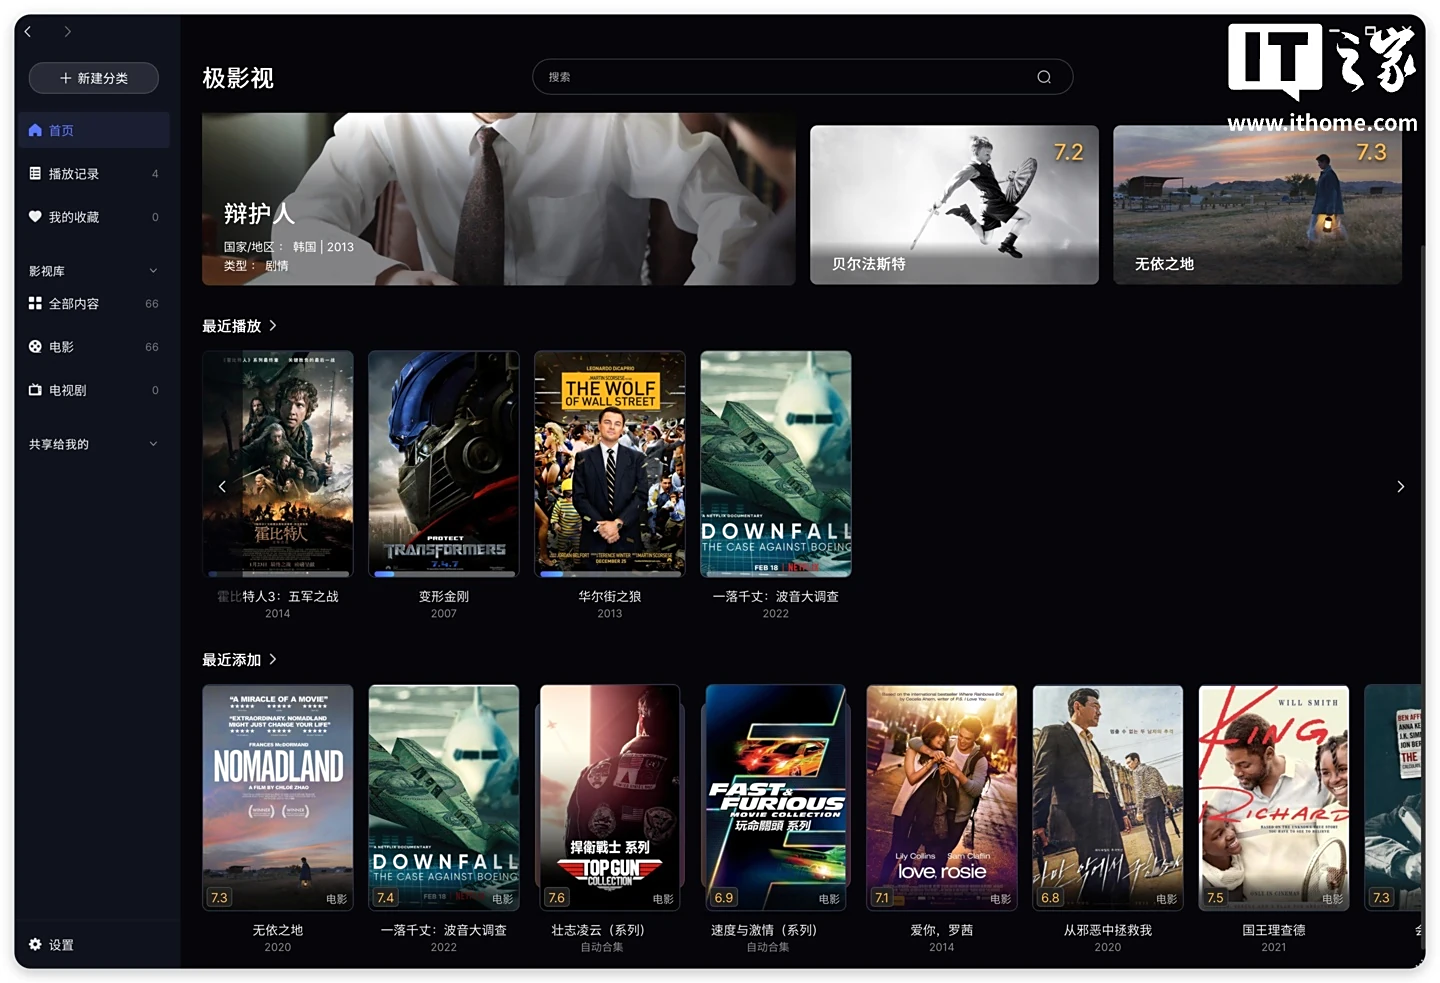
Task: Open the 最近添加 section arrow
Action: [272, 659]
